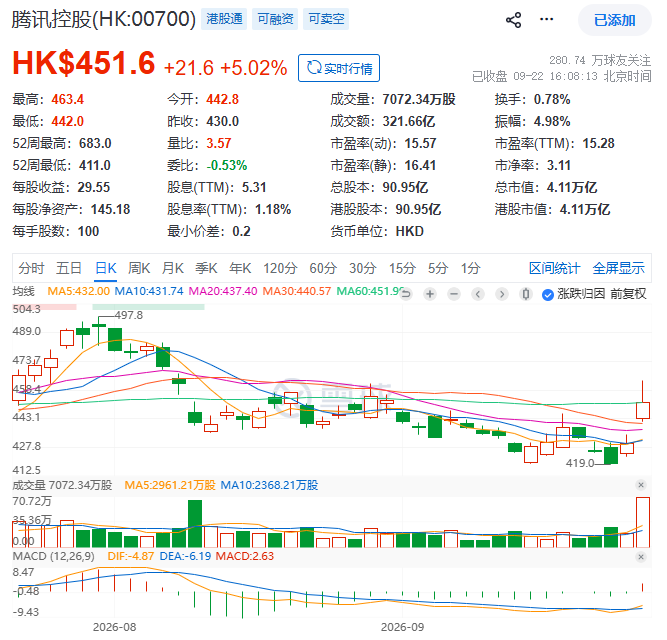Click the latest tall red volume bar
The width and height of the screenshot is (667, 640).
643,522
